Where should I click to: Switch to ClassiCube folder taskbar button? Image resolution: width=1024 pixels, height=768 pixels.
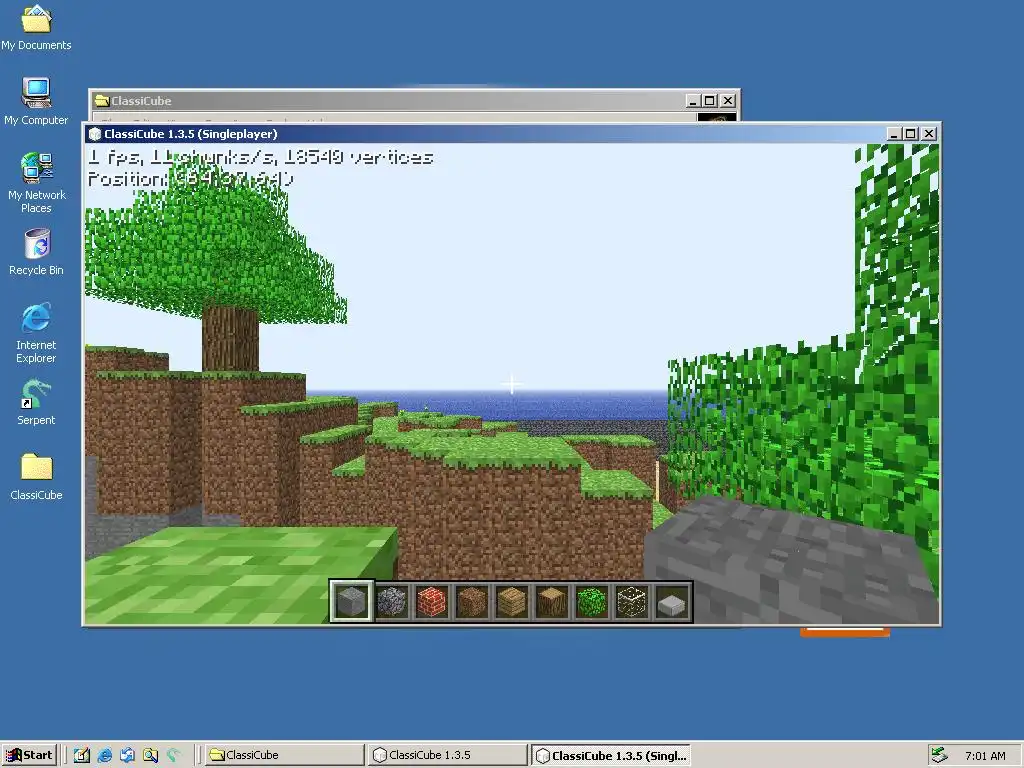[x=285, y=755]
